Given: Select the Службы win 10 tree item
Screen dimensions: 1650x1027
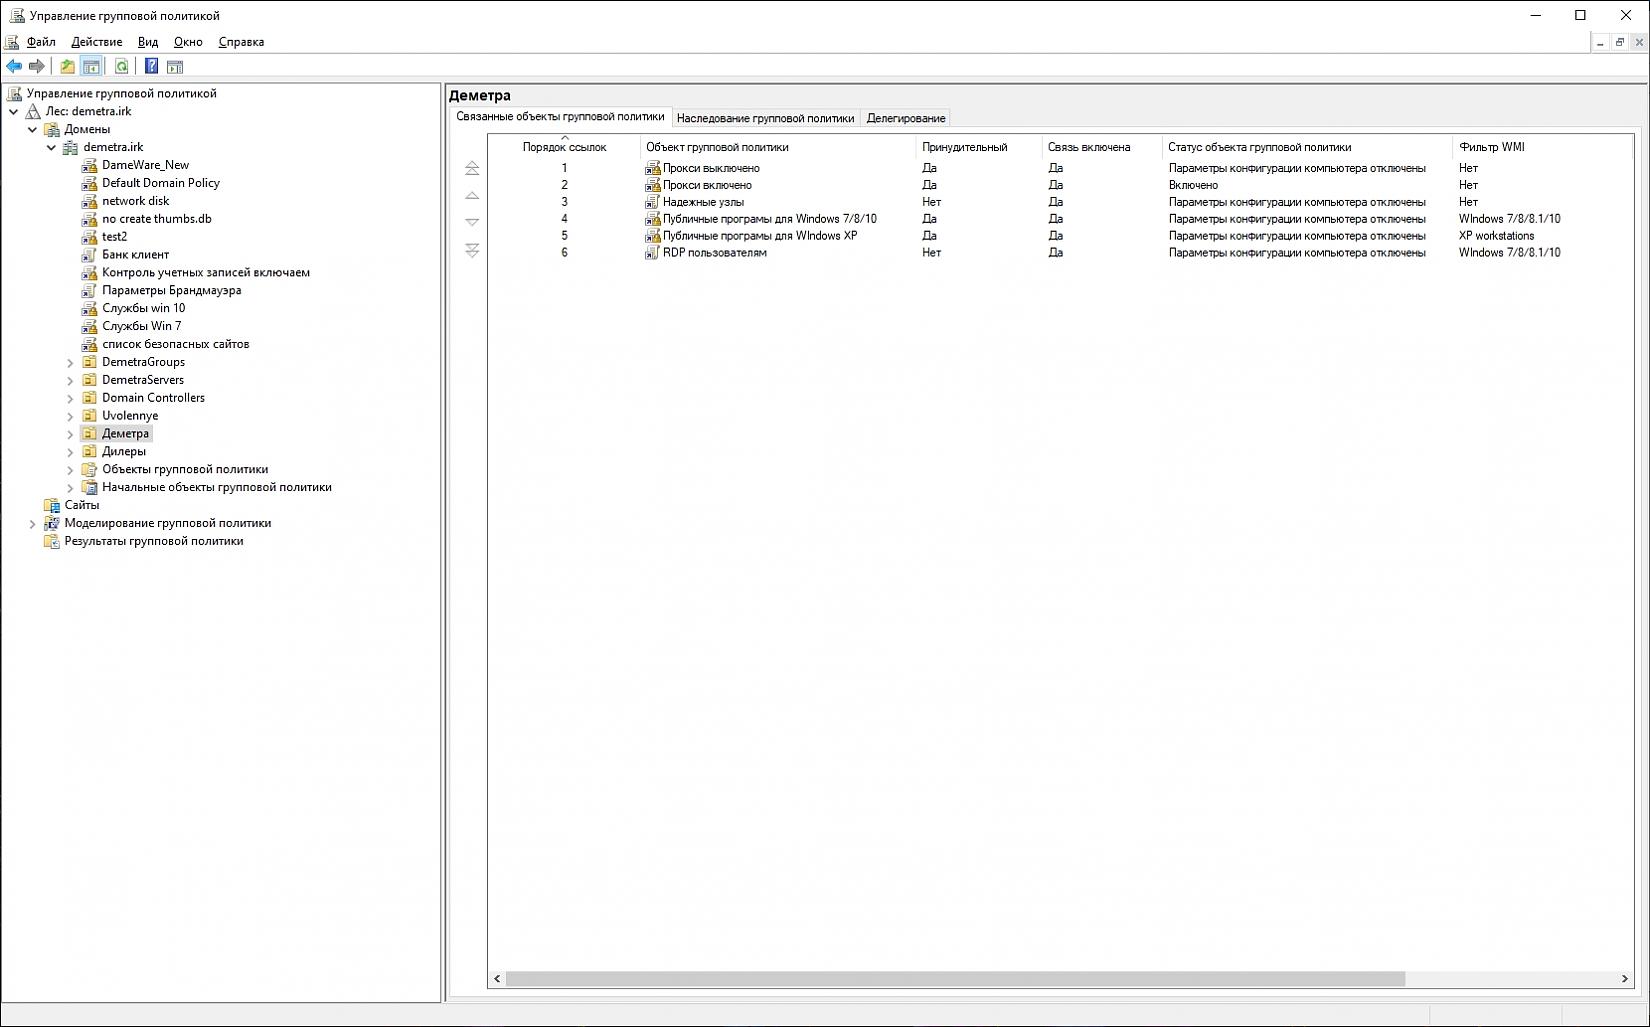Looking at the screenshot, I should pyautogui.click(x=143, y=308).
